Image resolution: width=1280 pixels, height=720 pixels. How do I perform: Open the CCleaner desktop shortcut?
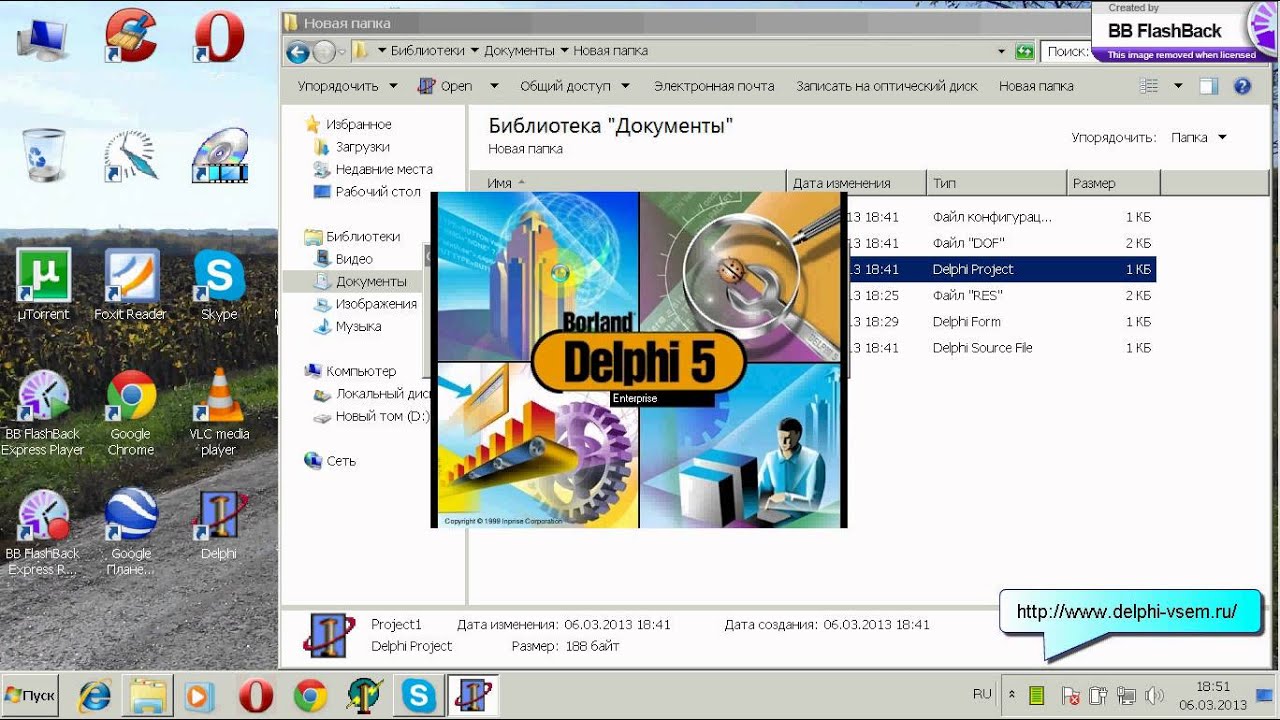point(131,36)
